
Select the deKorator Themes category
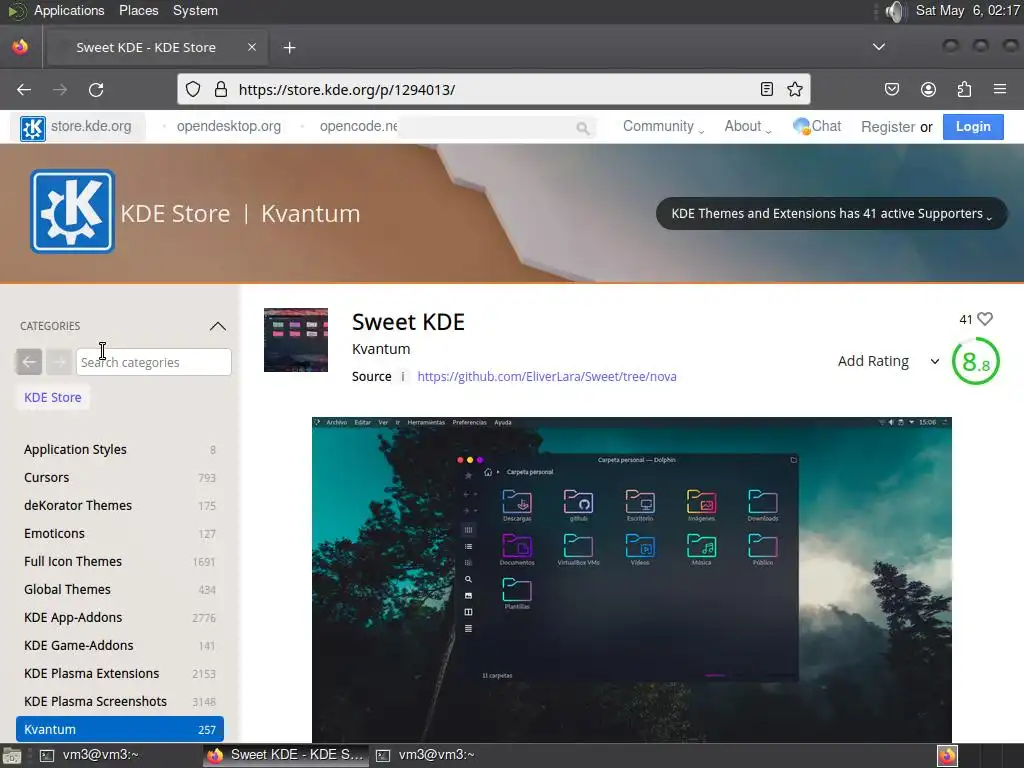120,505
